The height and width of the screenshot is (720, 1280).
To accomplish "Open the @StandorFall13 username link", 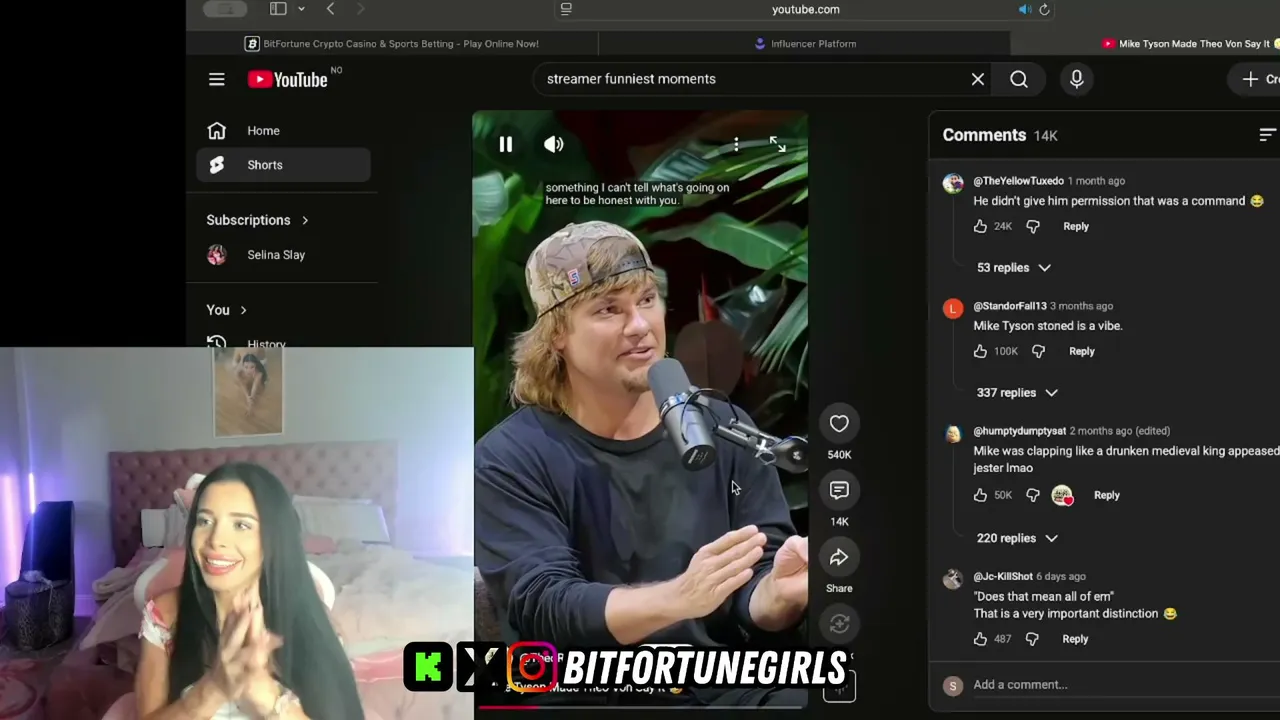I will [1010, 306].
